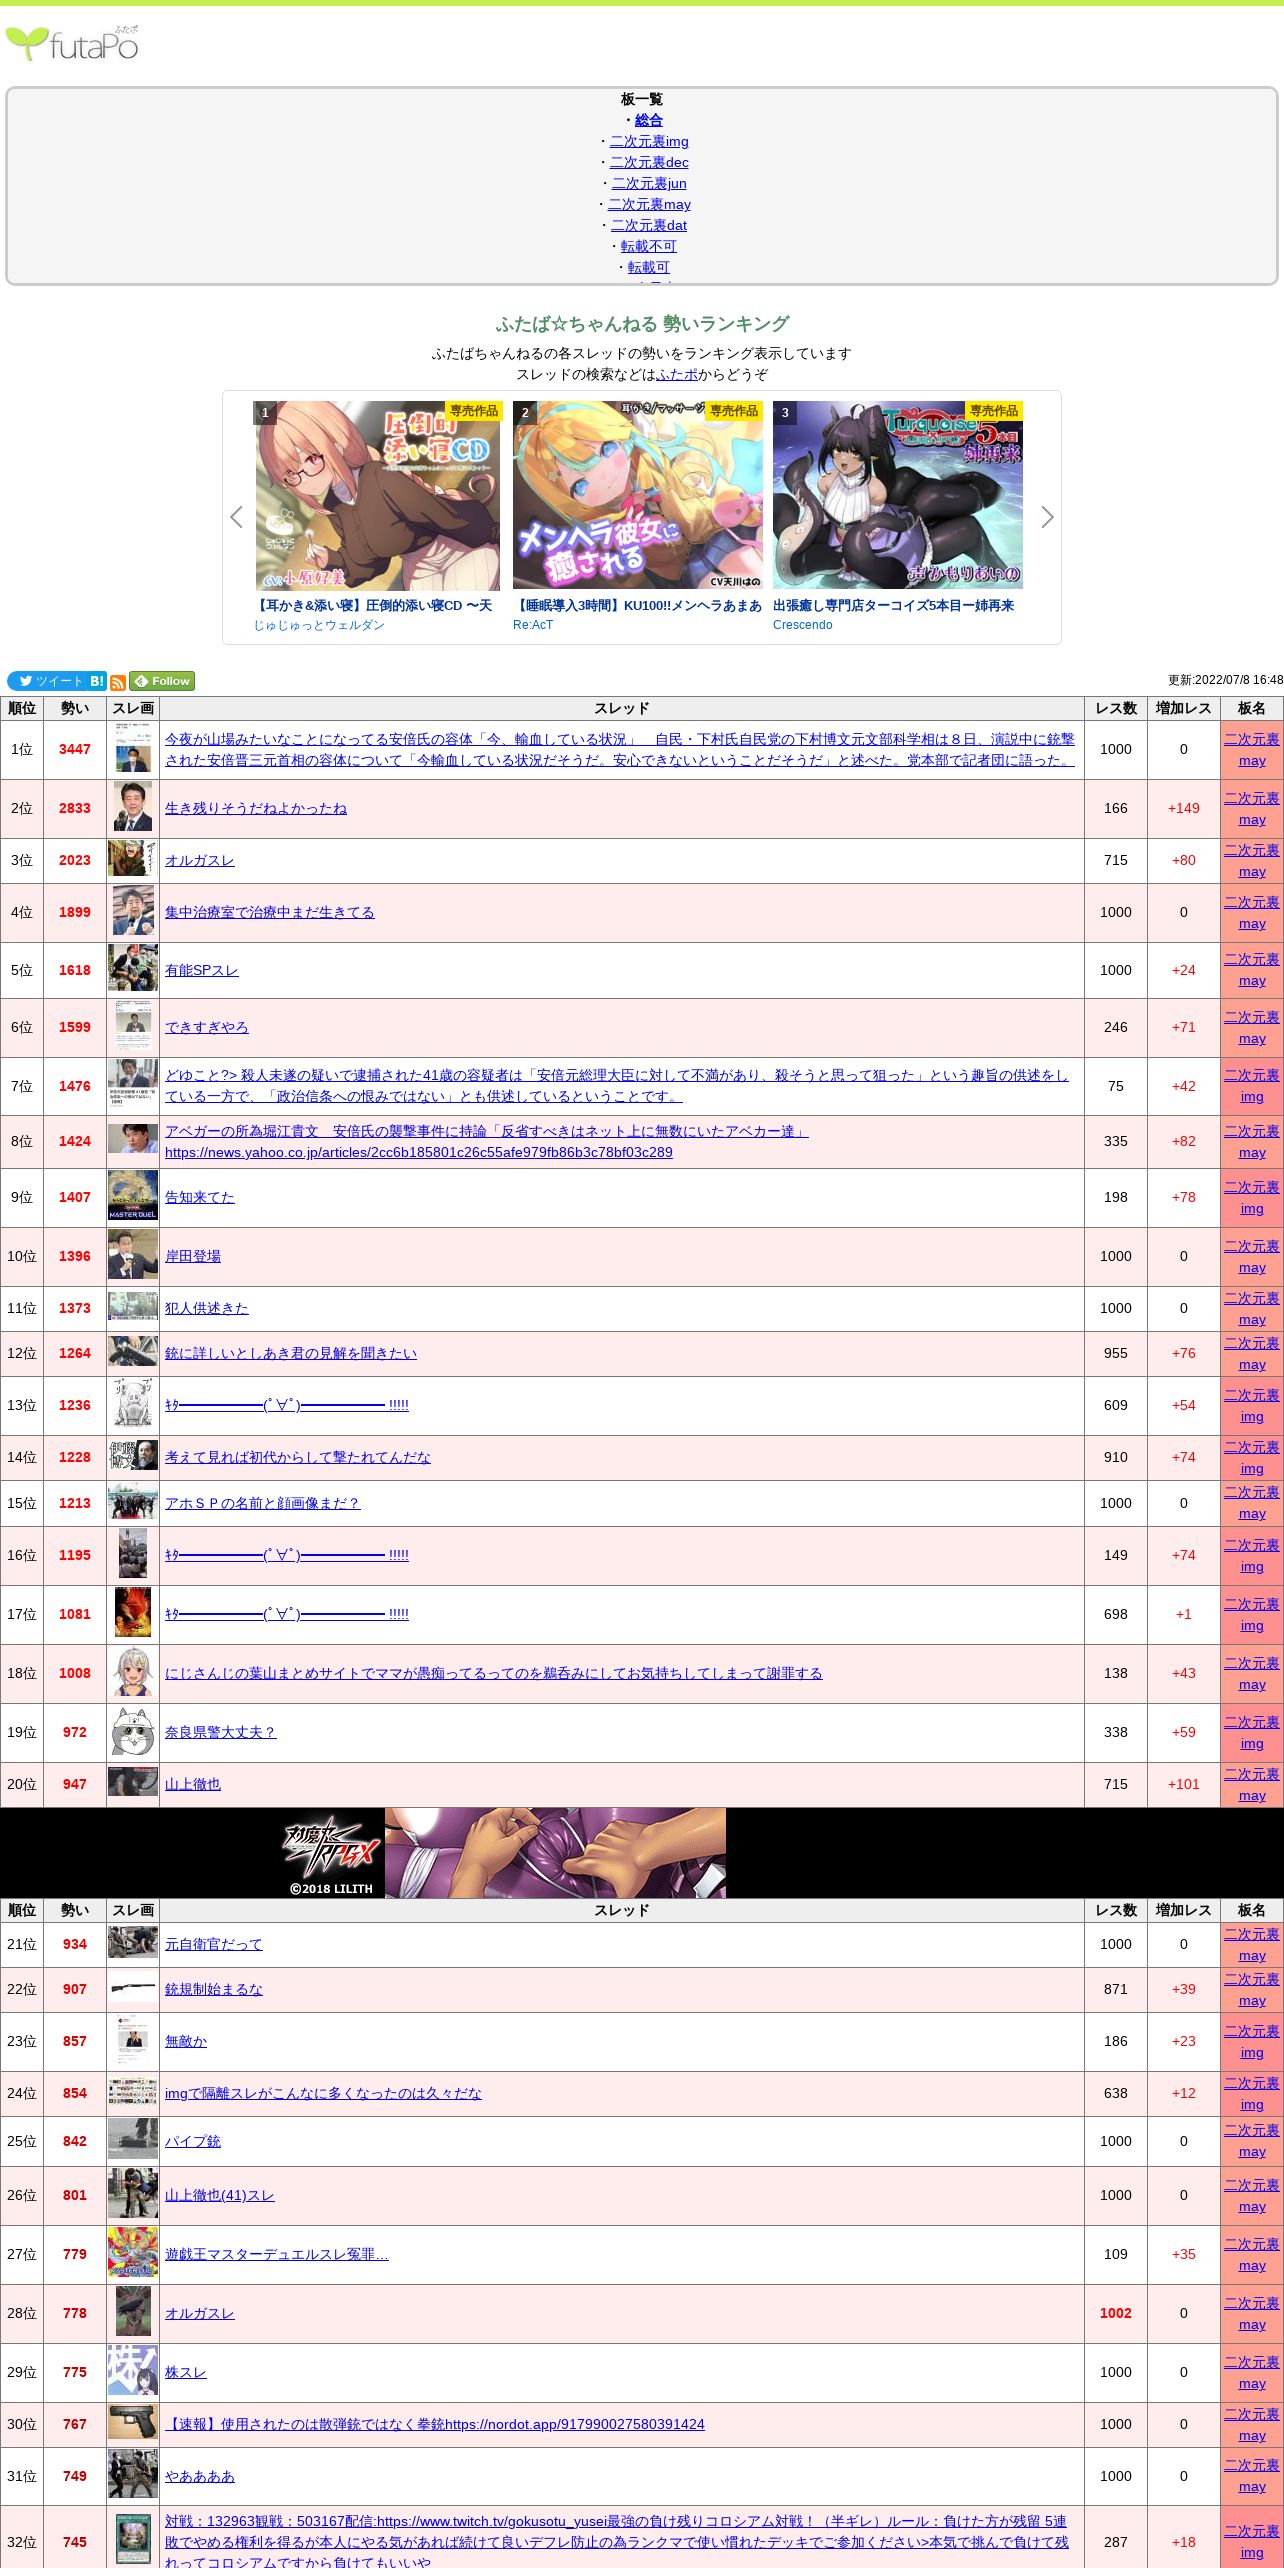Open thread 無敵か
The image size is (1284, 2568).
(x=186, y=2041)
